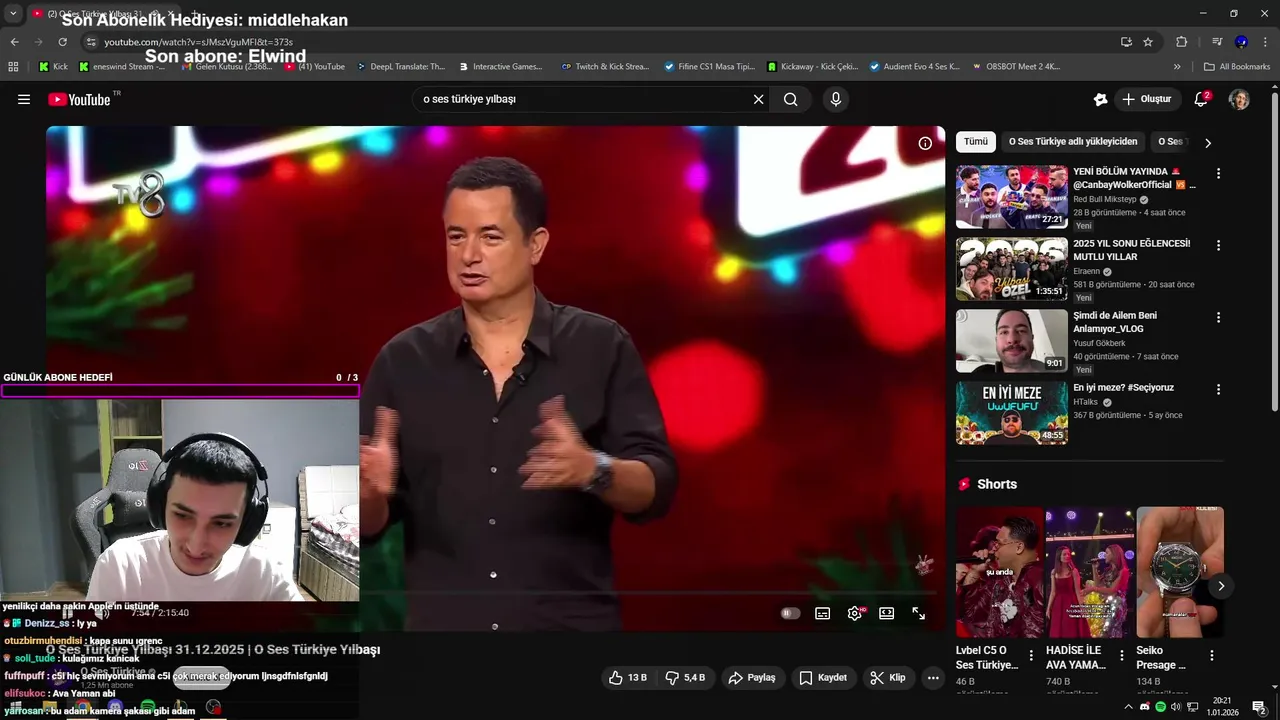This screenshot has height=720, width=1280.
Task: Click the Oluştur create button
Action: (1147, 99)
